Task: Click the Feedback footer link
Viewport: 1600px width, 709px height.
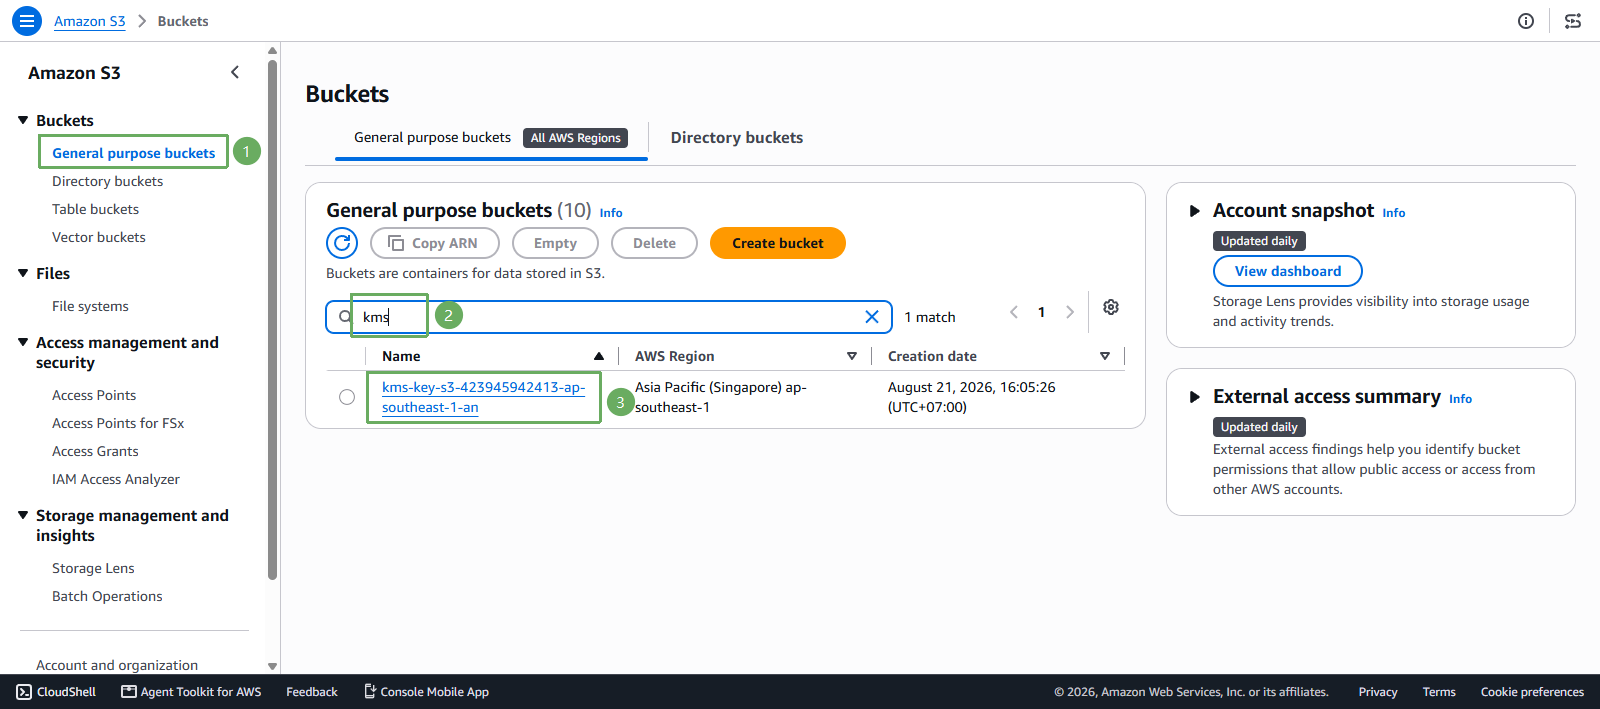Action: (312, 692)
